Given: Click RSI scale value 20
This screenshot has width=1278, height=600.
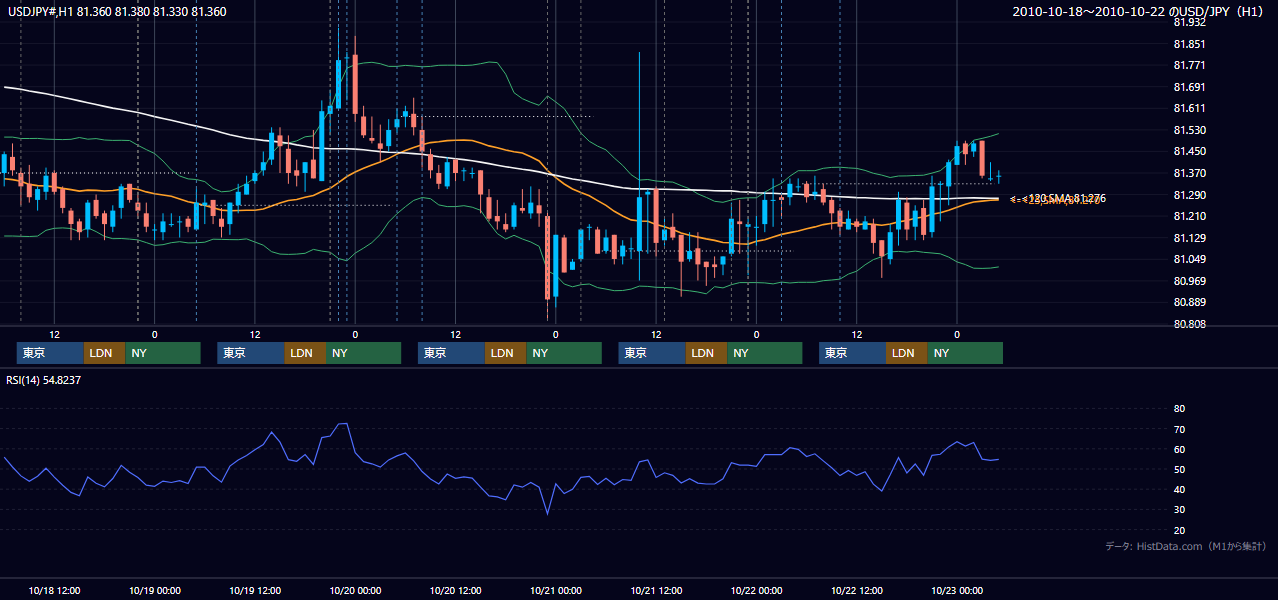Looking at the screenshot, I should click(x=1179, y=530).
